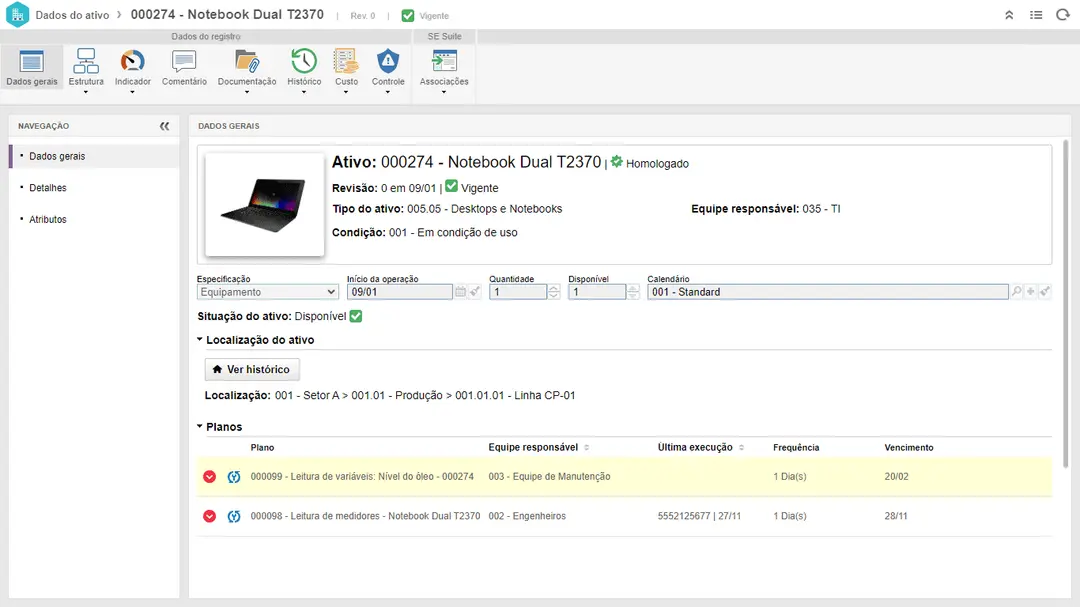1080x607 pixels.
Task: Click the blue plan icon on plan 000098 row
Action: click(234, 516)
